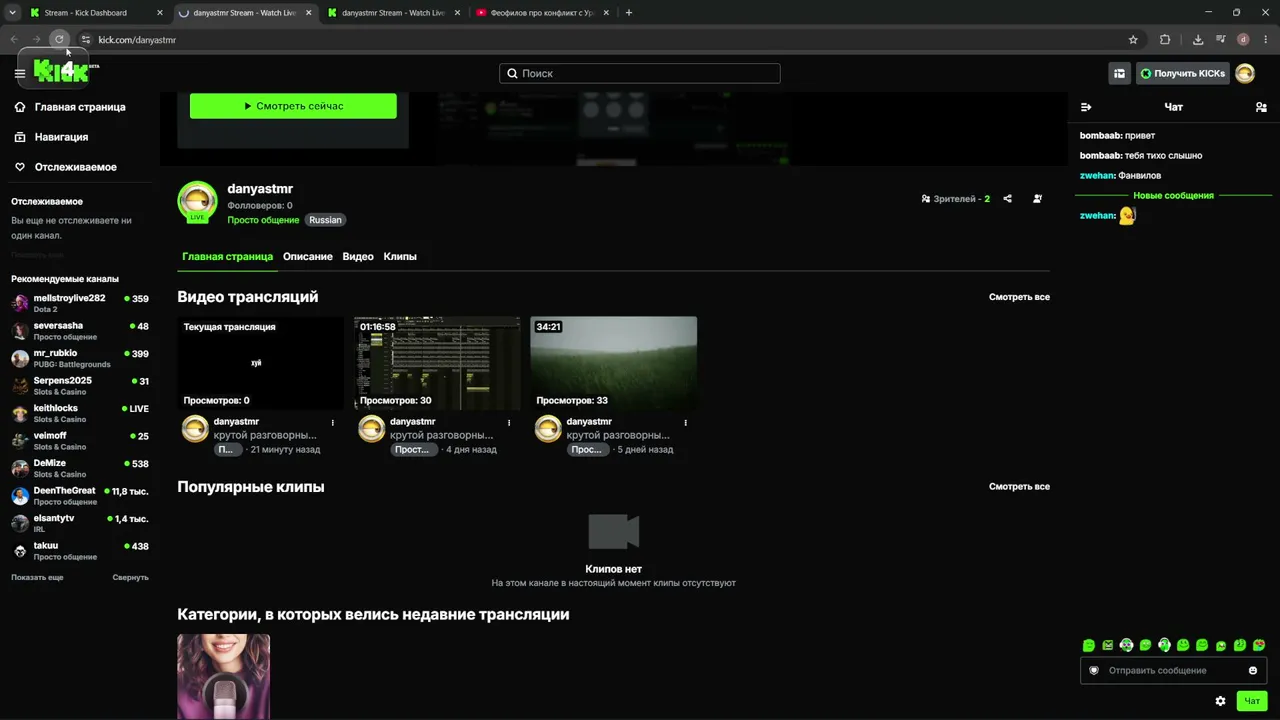Screen dimensions: 1280x720
Task: Click the Смотреть сейчас button
Action: [x=293, y=106]
